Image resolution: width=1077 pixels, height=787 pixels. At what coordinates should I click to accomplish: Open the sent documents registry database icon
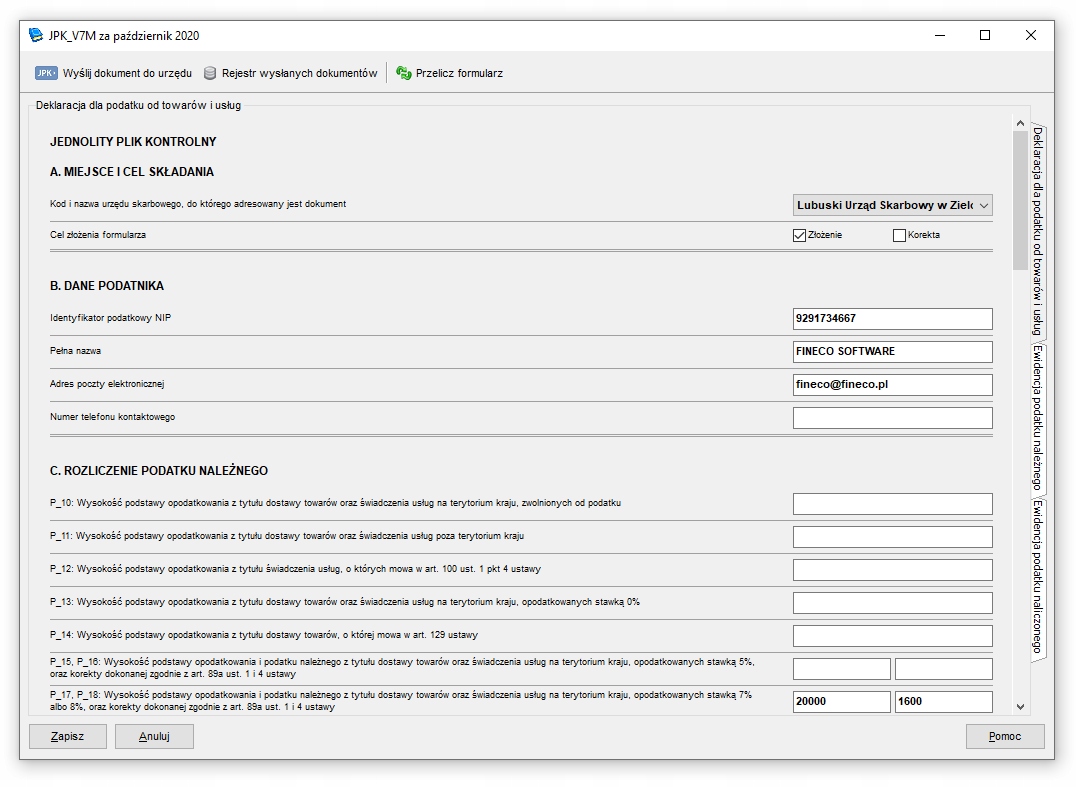pos(210,73)
